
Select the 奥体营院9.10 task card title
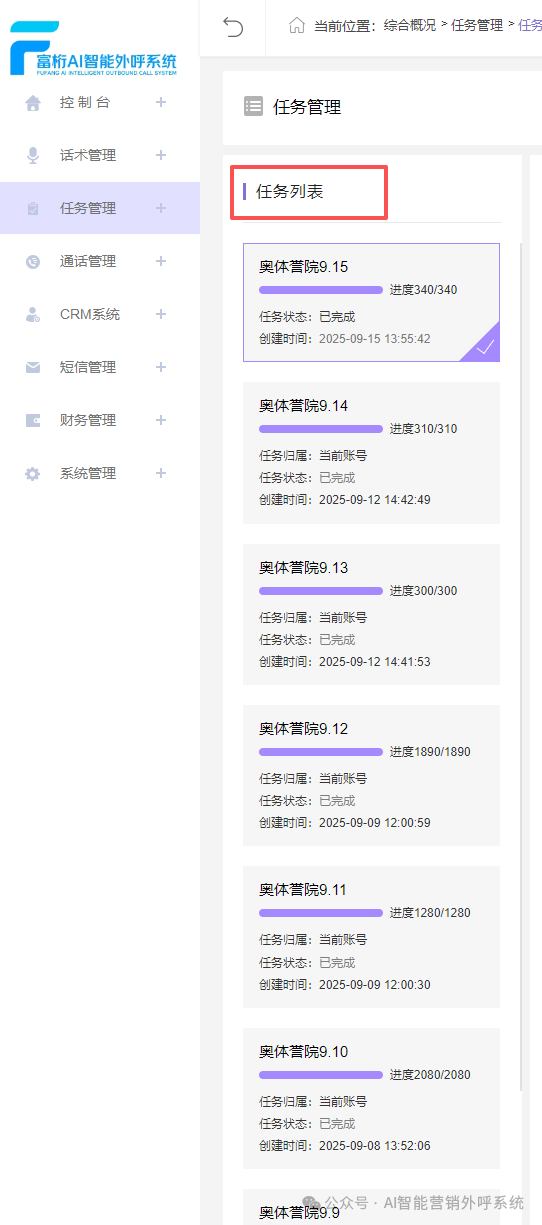coord(304,1052)
